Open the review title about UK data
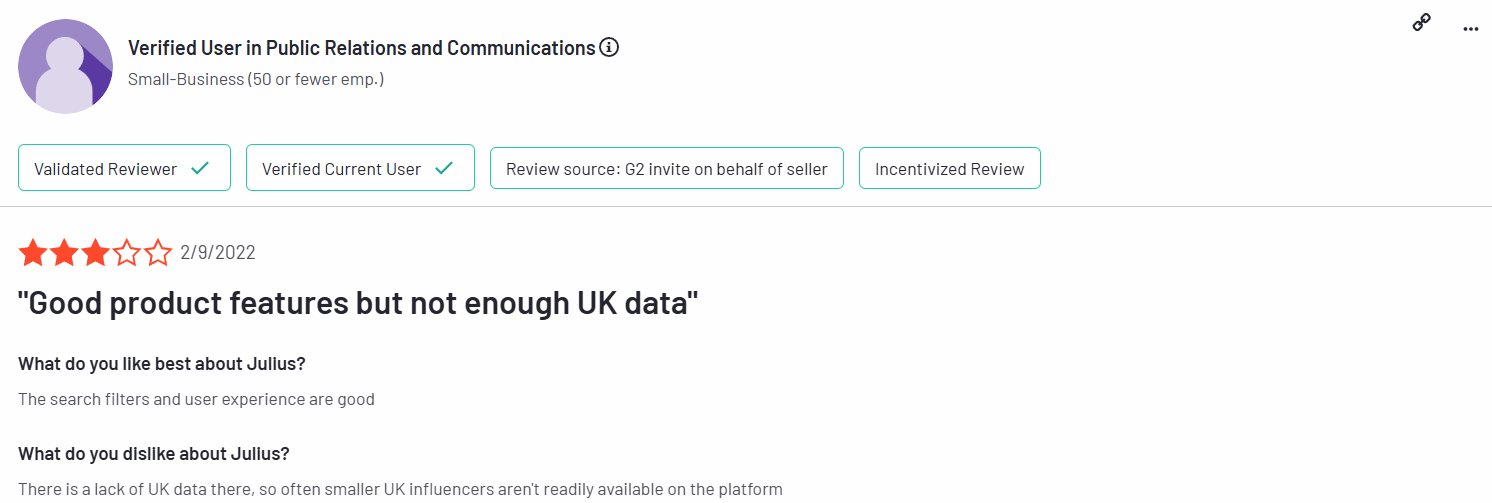Screen dimensions: 1492x503 click(358, 304)
